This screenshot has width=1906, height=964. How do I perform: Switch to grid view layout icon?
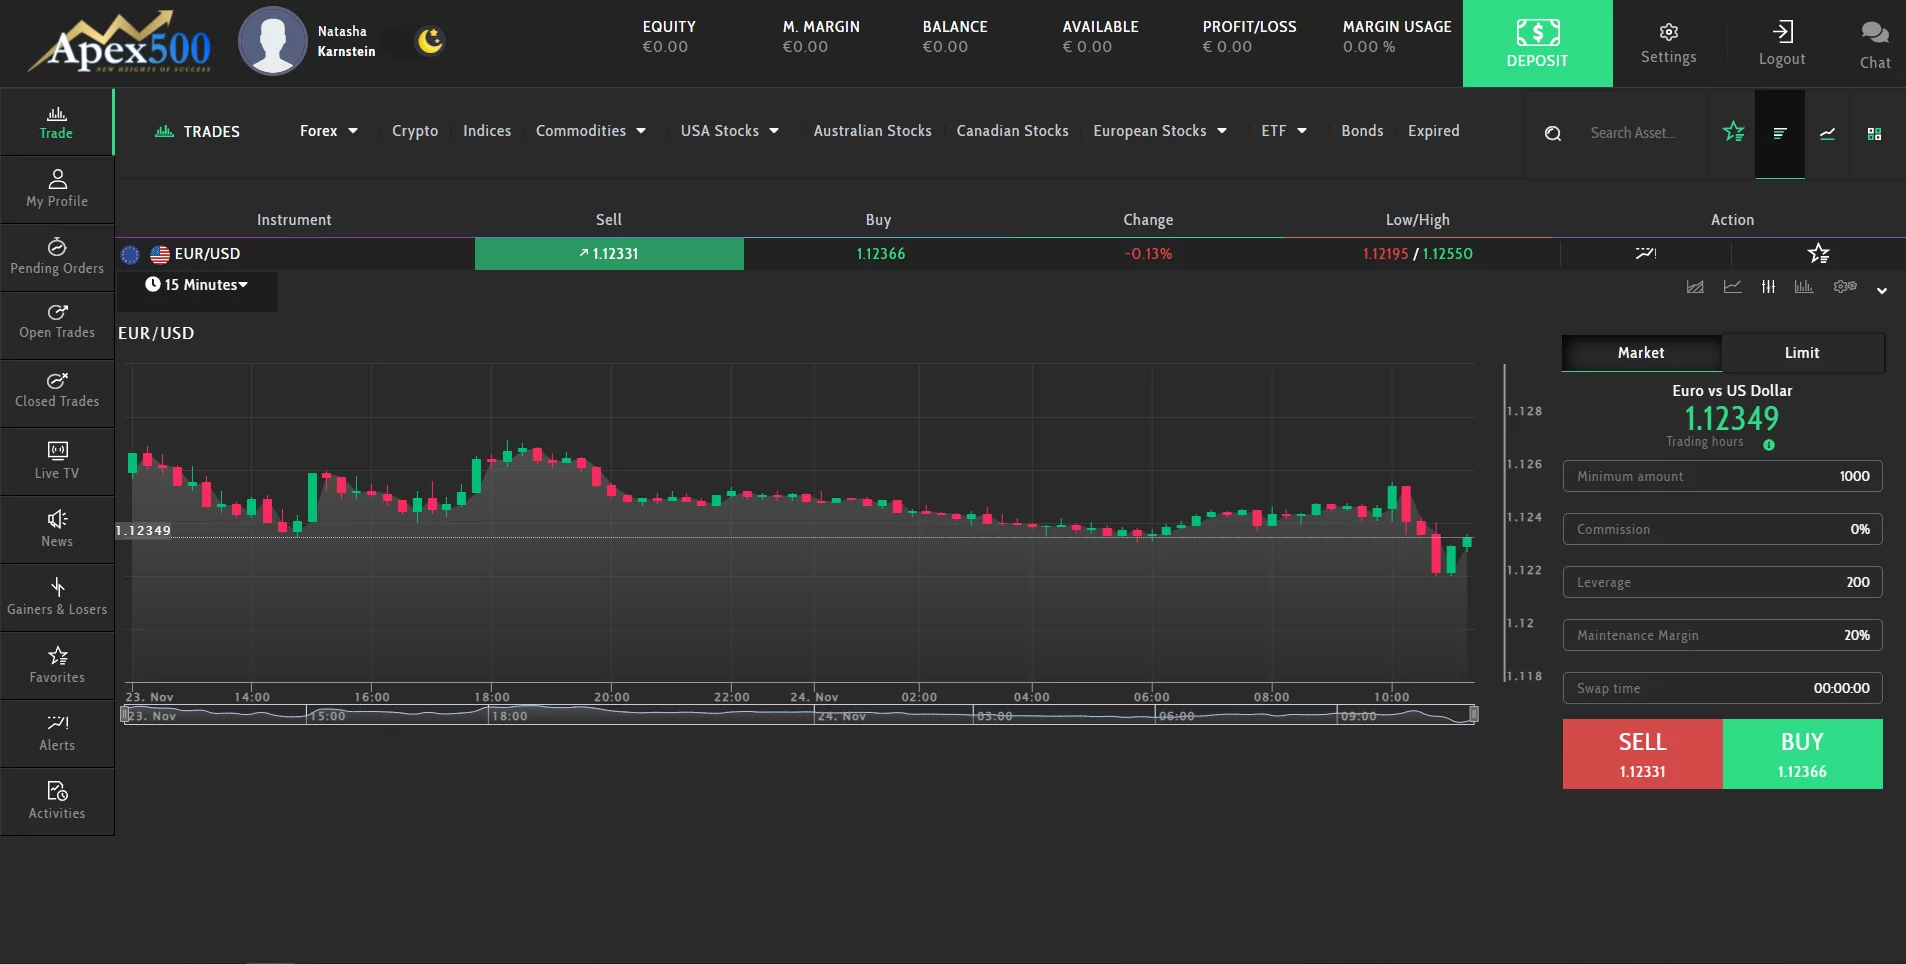point(1874,134)
